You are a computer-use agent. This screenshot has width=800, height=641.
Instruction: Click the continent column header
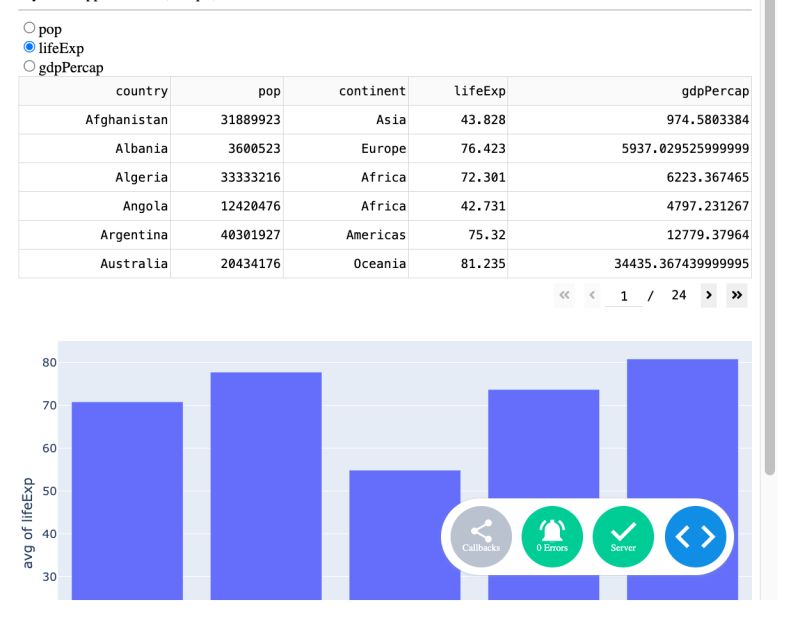click(x=346, y=91)
